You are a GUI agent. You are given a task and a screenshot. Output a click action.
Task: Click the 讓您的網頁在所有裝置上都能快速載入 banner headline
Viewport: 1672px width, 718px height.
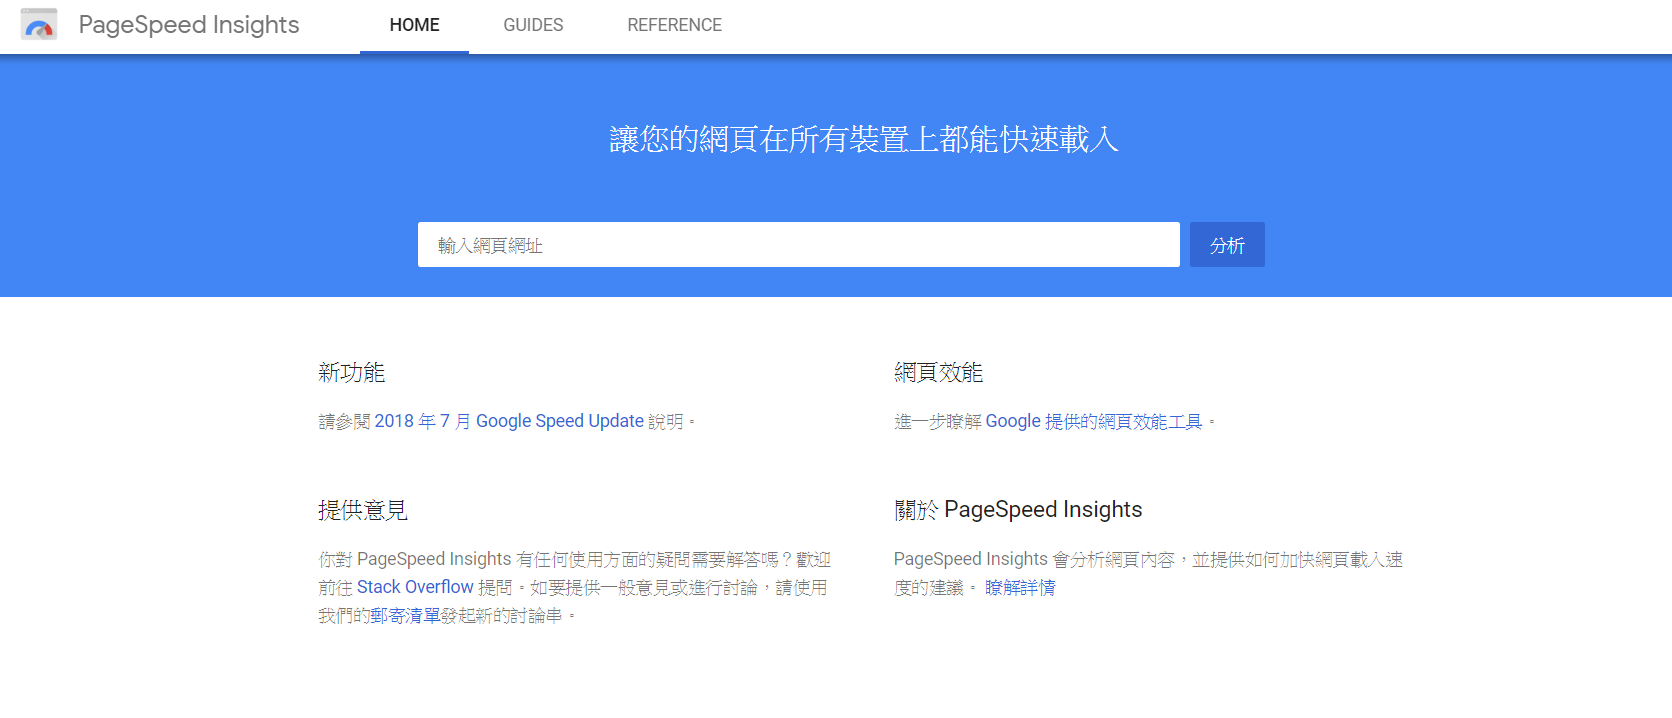(864, 139)
